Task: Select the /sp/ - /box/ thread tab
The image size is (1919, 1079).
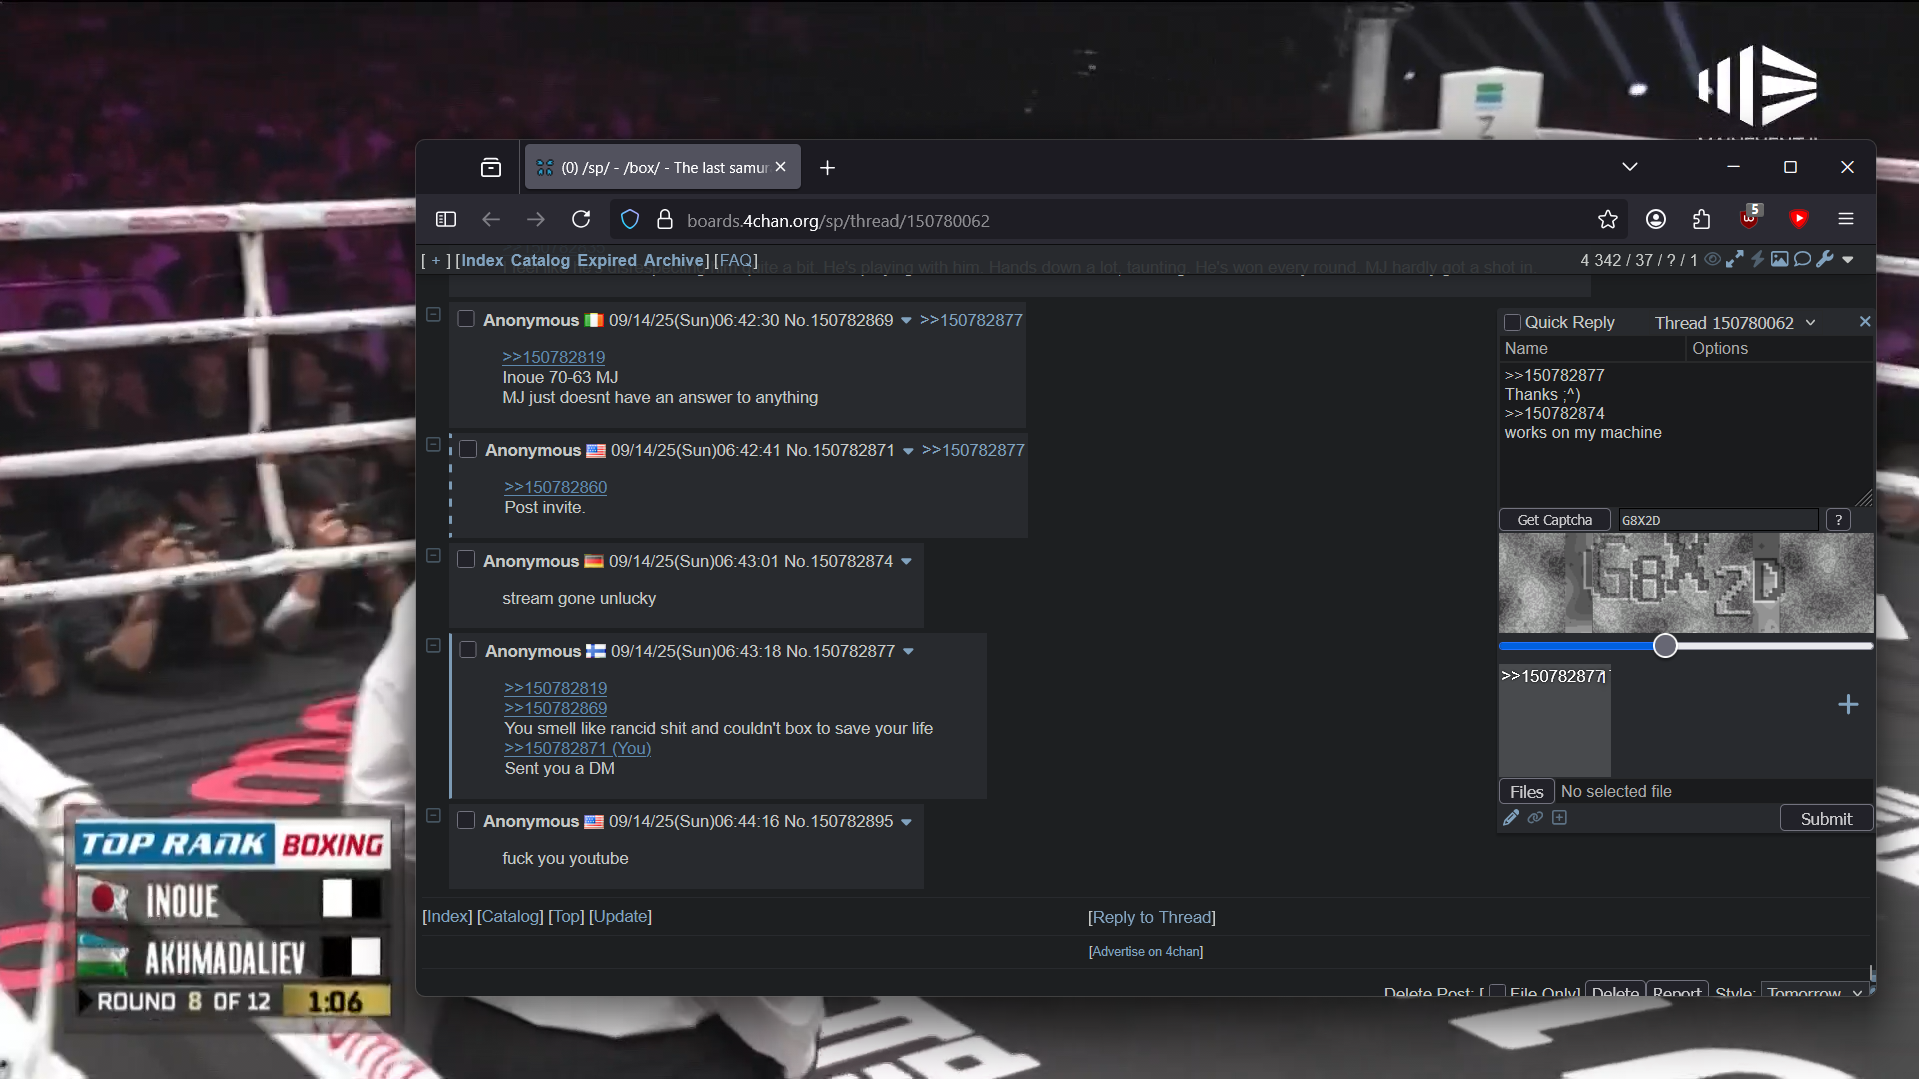Action: pyautogui.click(x=662, y=167)
